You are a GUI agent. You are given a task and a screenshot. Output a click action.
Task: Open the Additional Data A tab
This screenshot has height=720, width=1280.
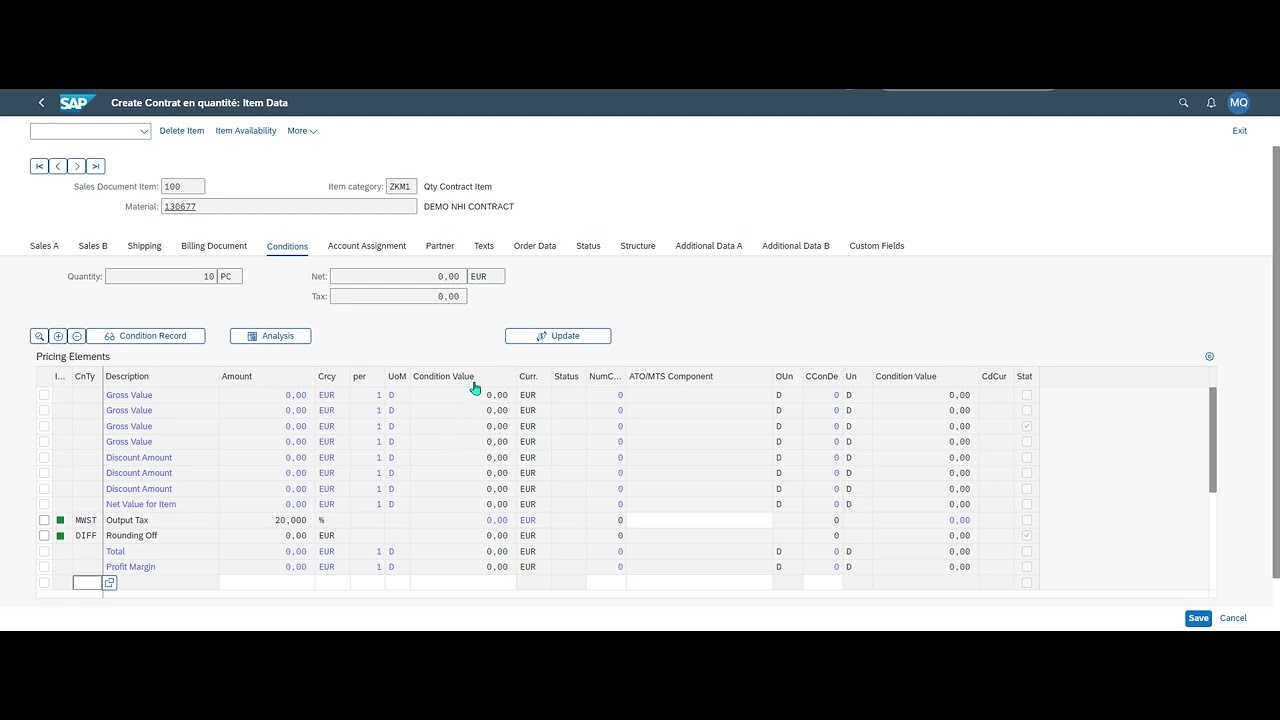point(709,246)
